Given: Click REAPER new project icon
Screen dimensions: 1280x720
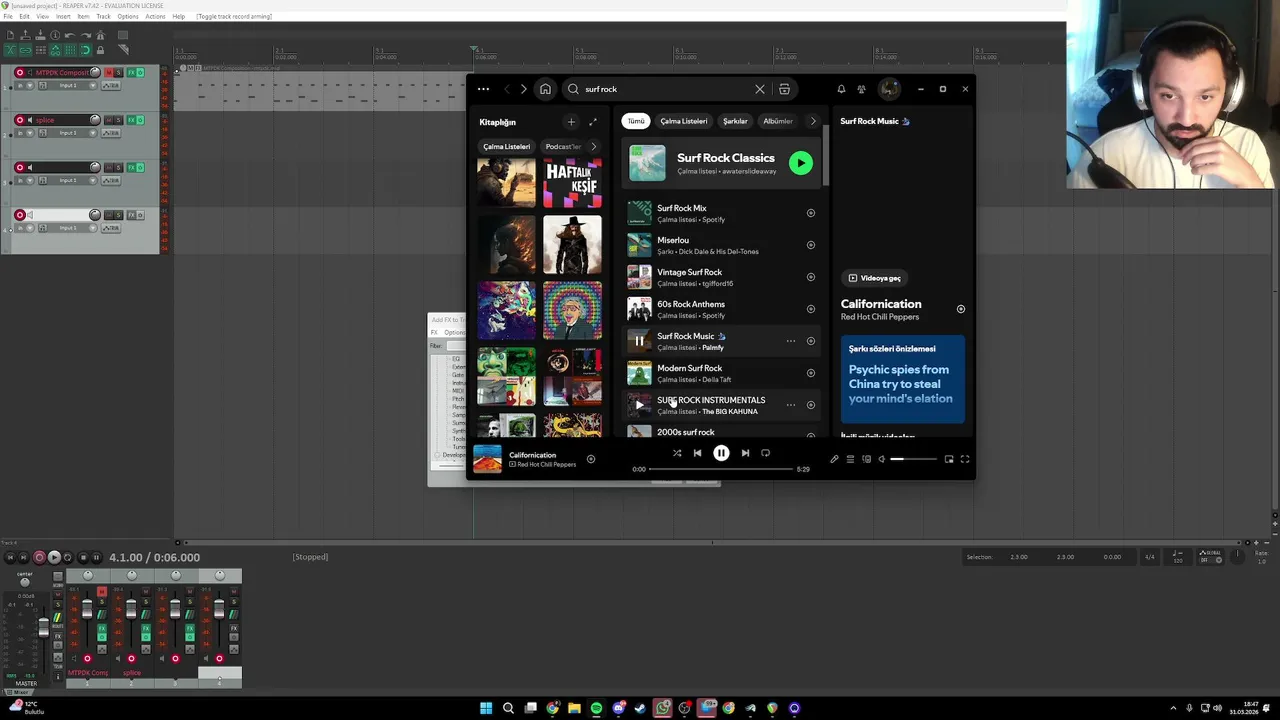Looking at the screenshot, I should tap(10, 36).
